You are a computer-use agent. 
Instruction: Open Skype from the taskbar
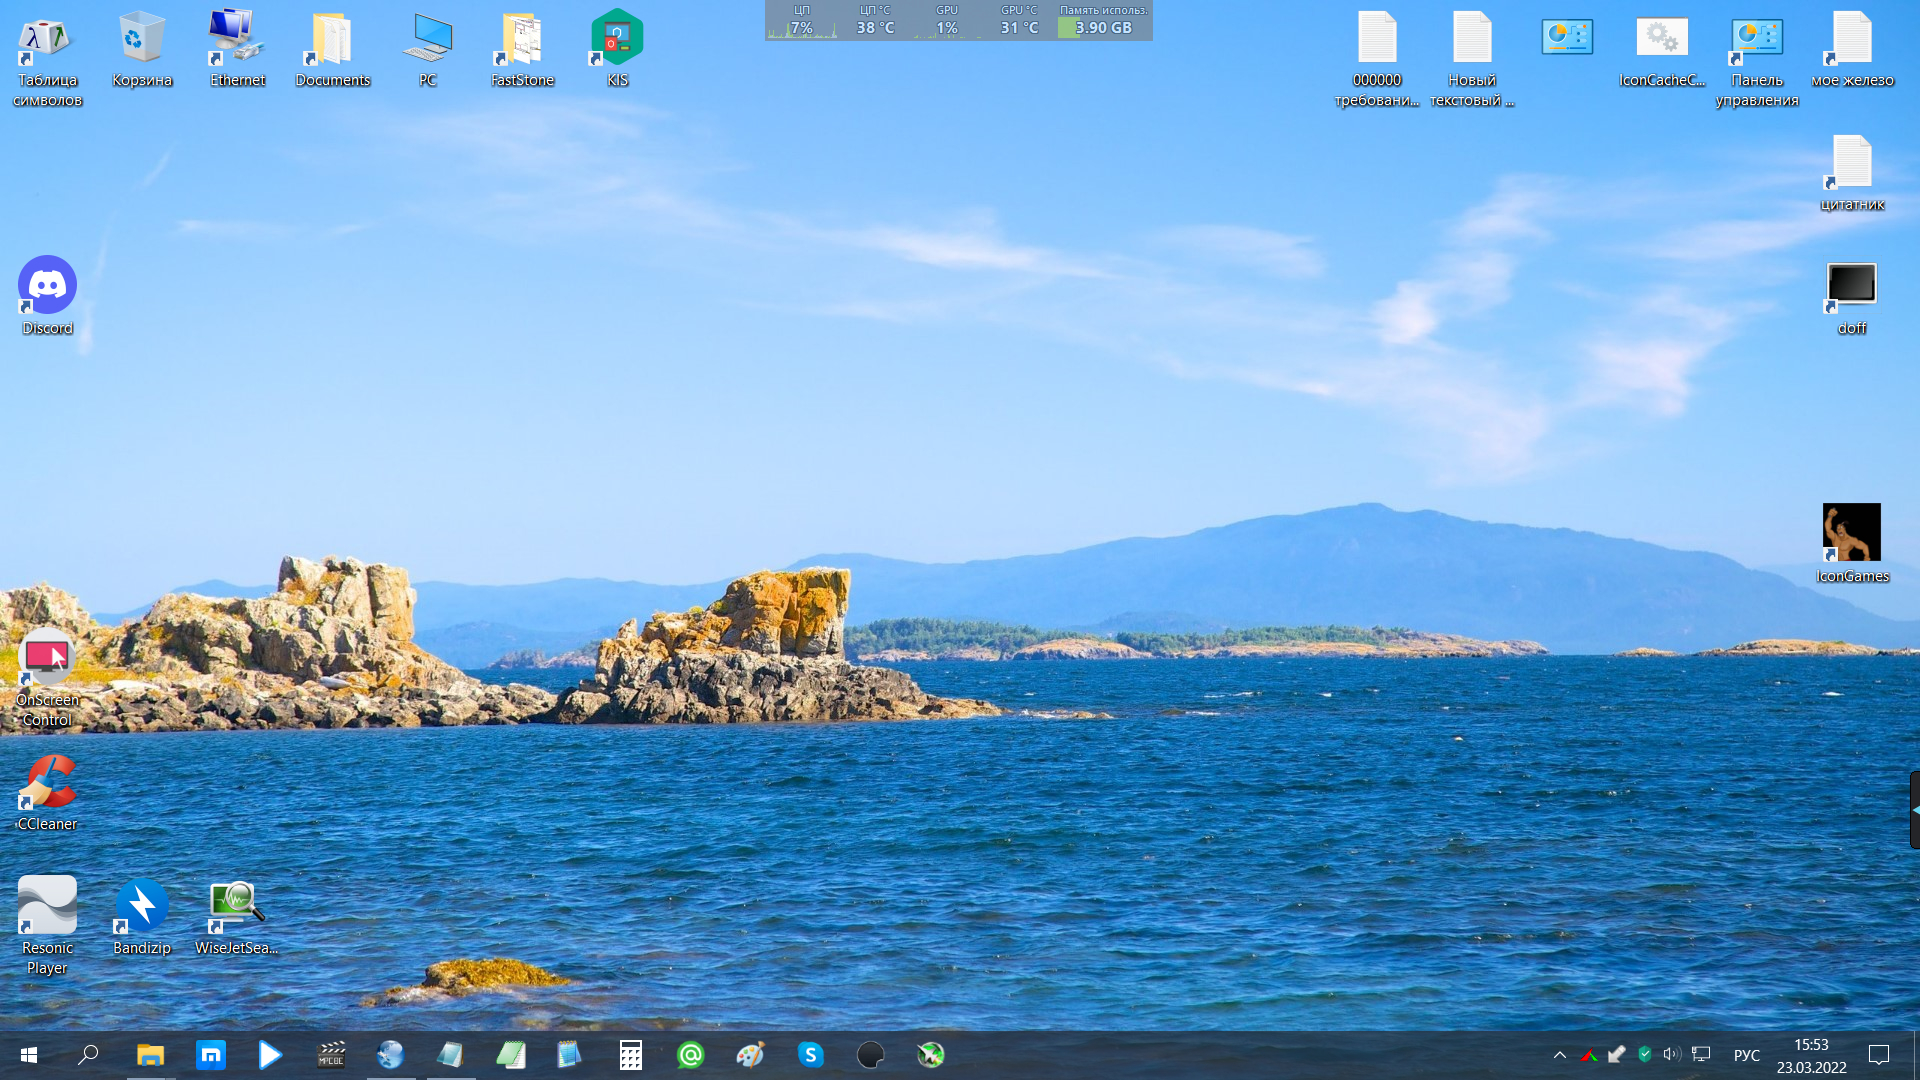[810, 1055]
